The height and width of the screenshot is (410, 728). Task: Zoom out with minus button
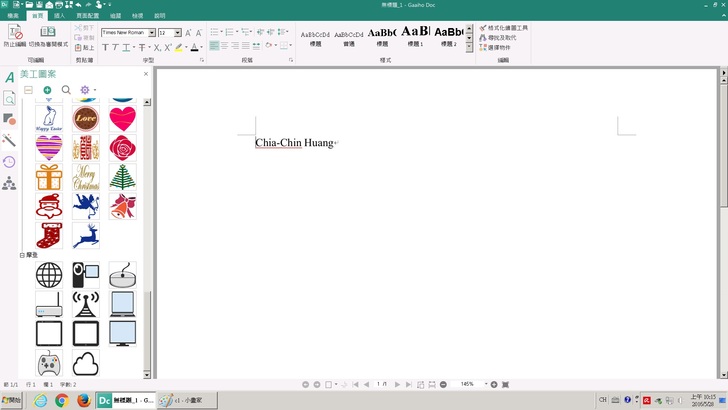pos(443,384)
